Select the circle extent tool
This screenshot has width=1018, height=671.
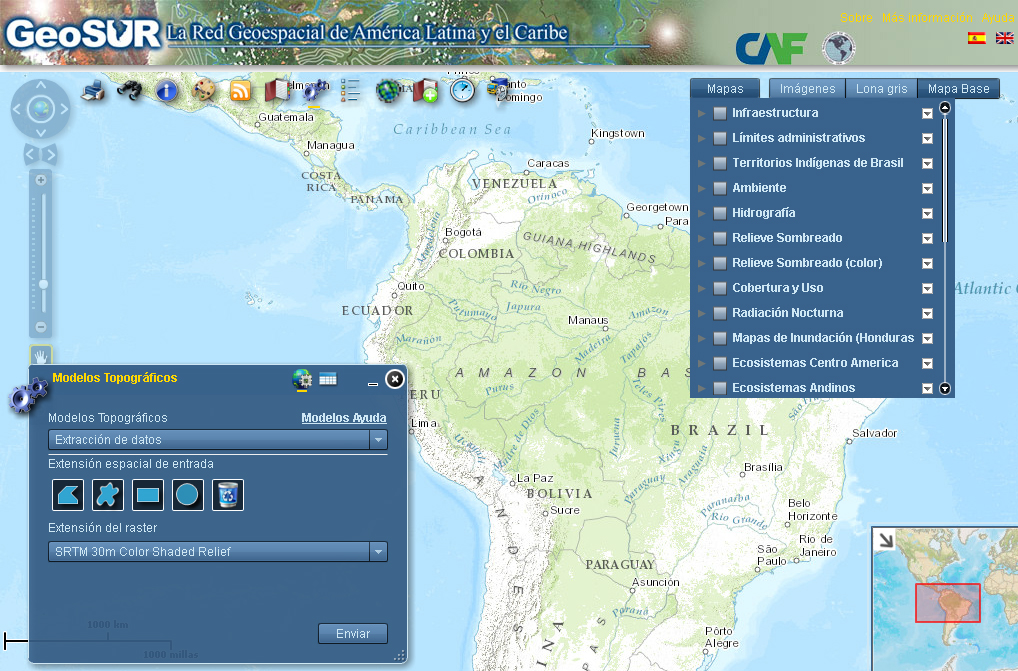coord(187,494)
